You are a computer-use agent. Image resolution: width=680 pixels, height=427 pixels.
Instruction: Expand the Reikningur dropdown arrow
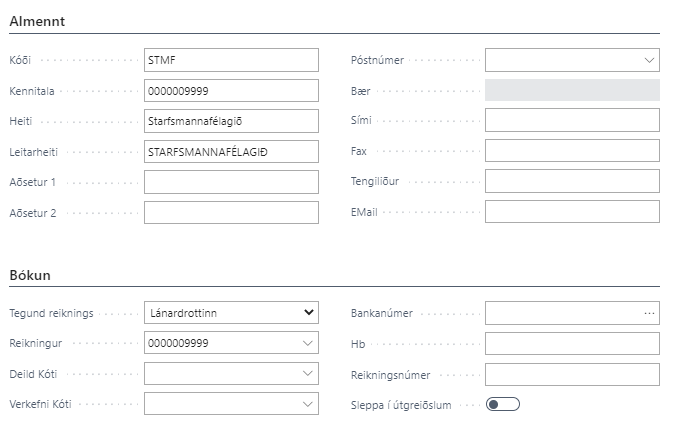coord(308,344)
